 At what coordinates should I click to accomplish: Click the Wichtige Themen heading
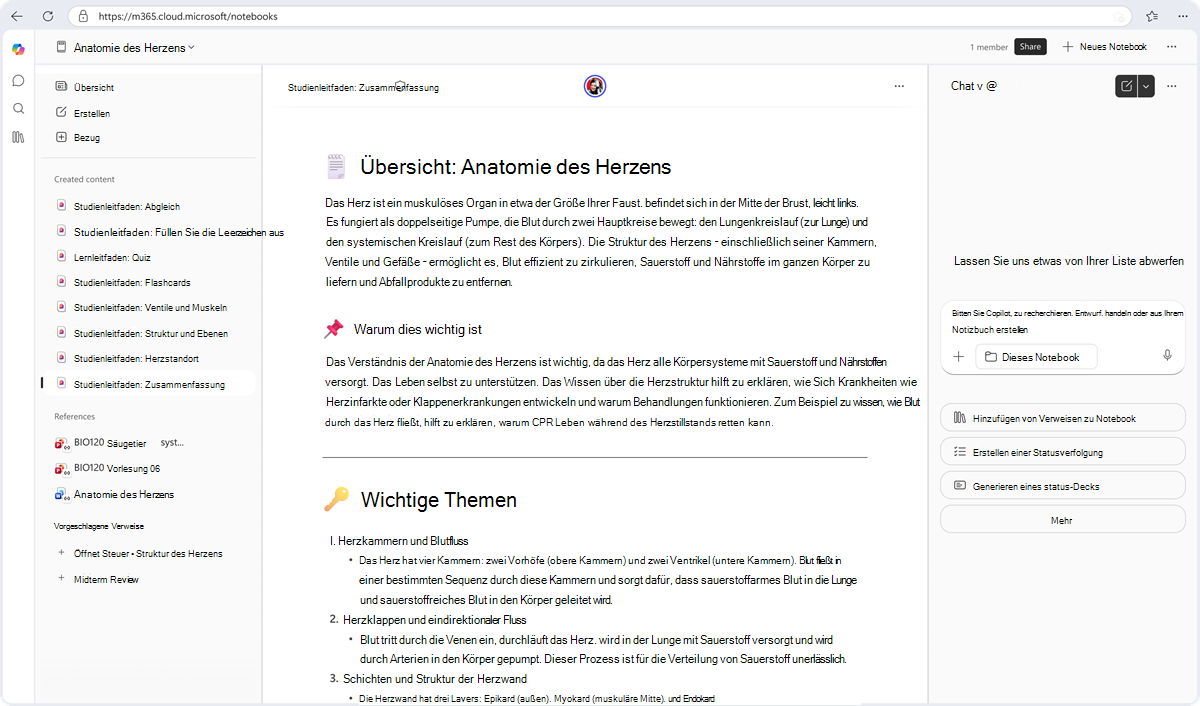[439, 500]
